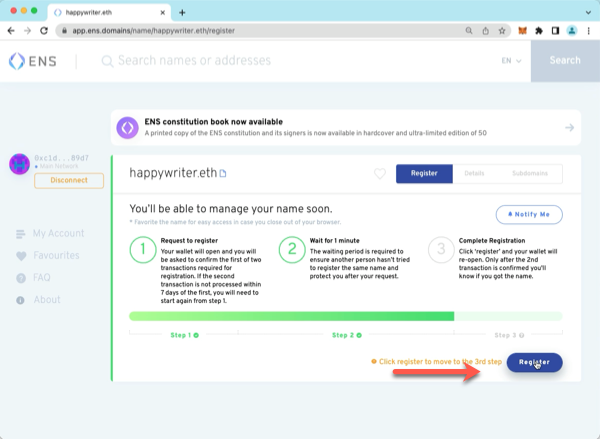Select the Register tab
This screenshot has width=600, height=439.
tap(424, 173)
